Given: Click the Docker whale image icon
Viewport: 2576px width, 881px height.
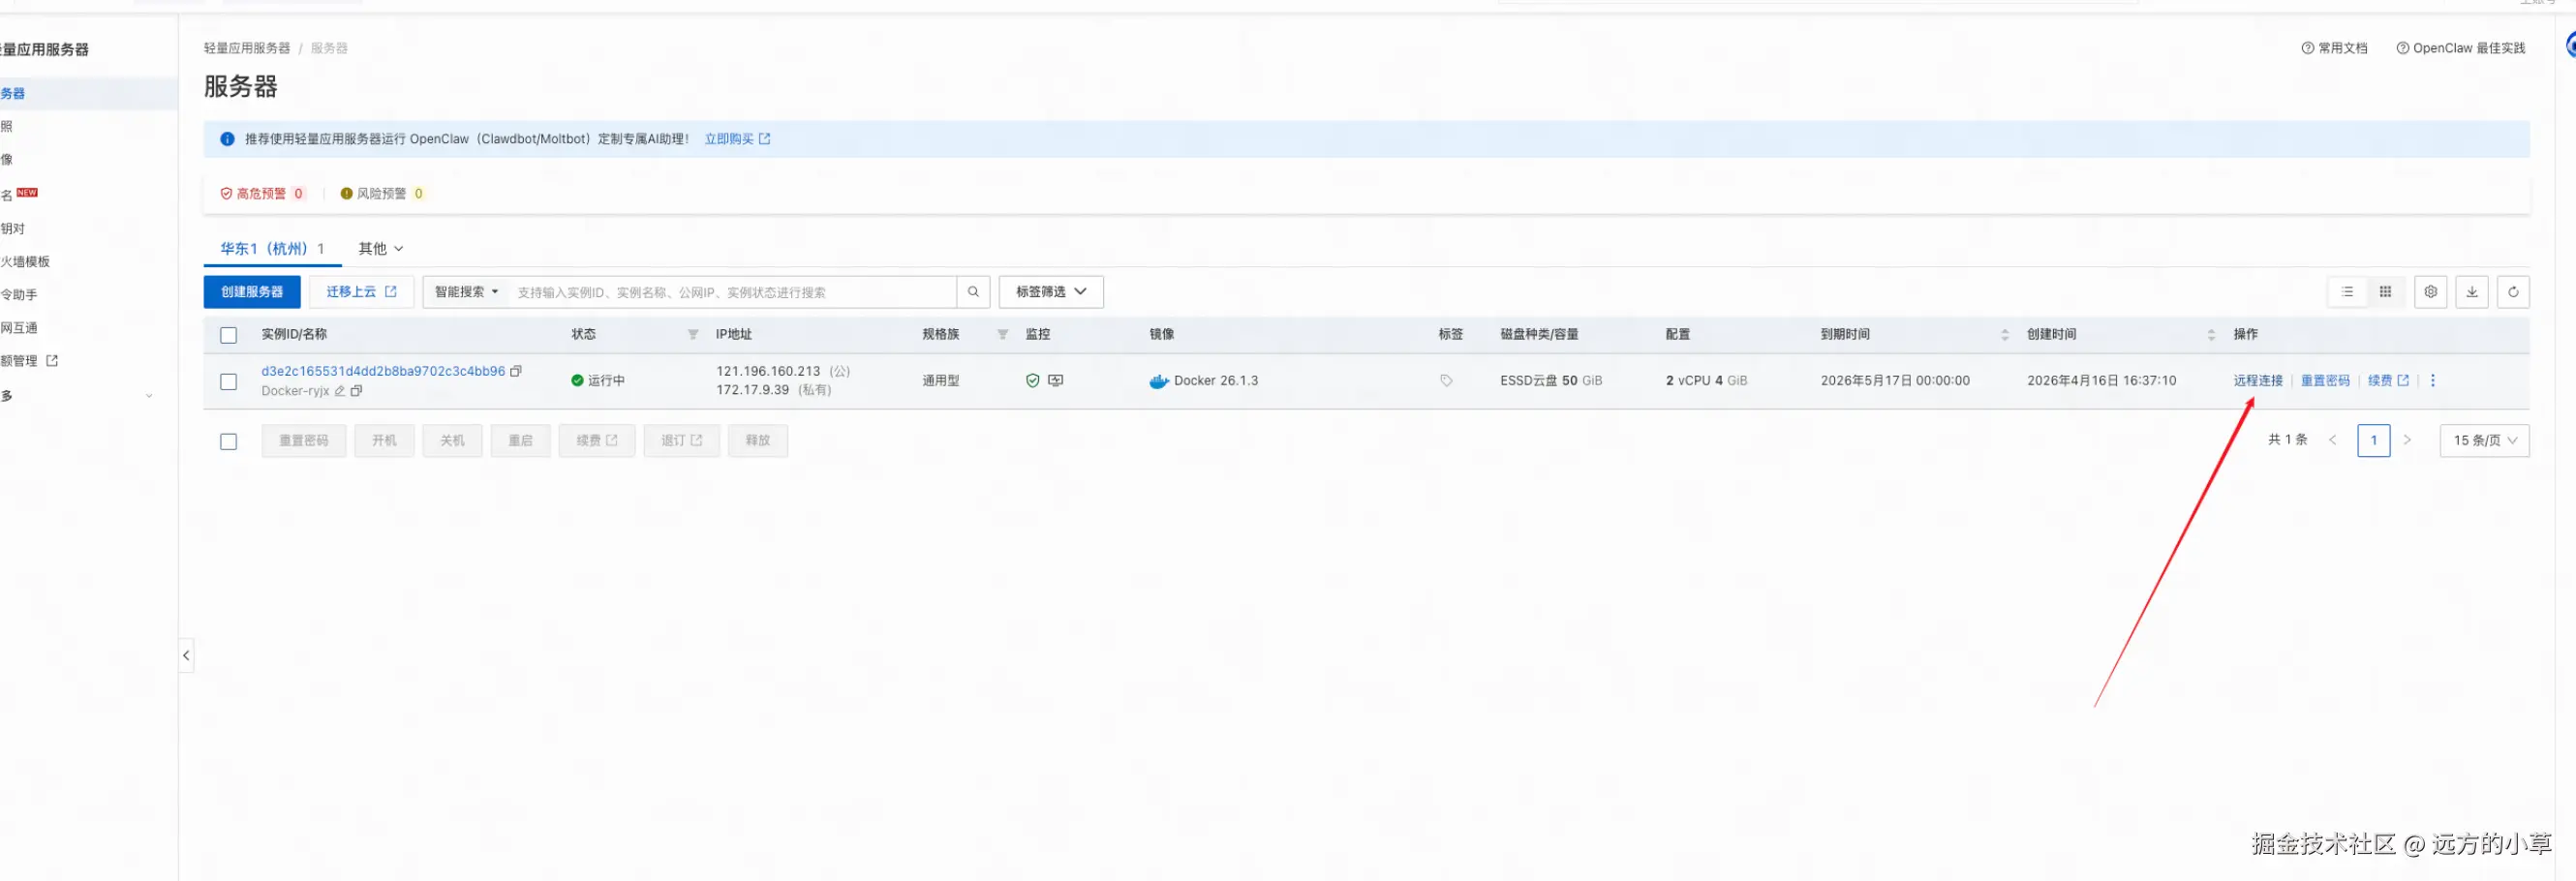Looking at the screenshot, I should click(1159, 381).
